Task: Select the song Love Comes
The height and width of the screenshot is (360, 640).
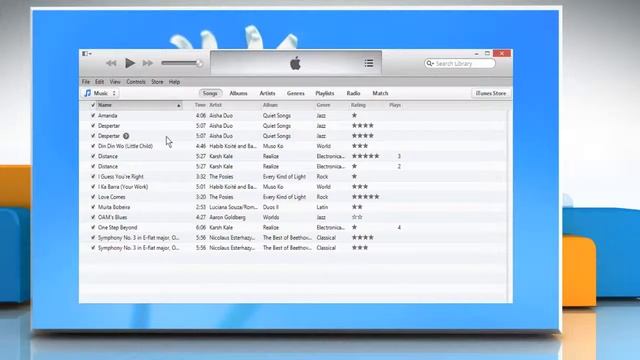Action: (x=111, y=197)
